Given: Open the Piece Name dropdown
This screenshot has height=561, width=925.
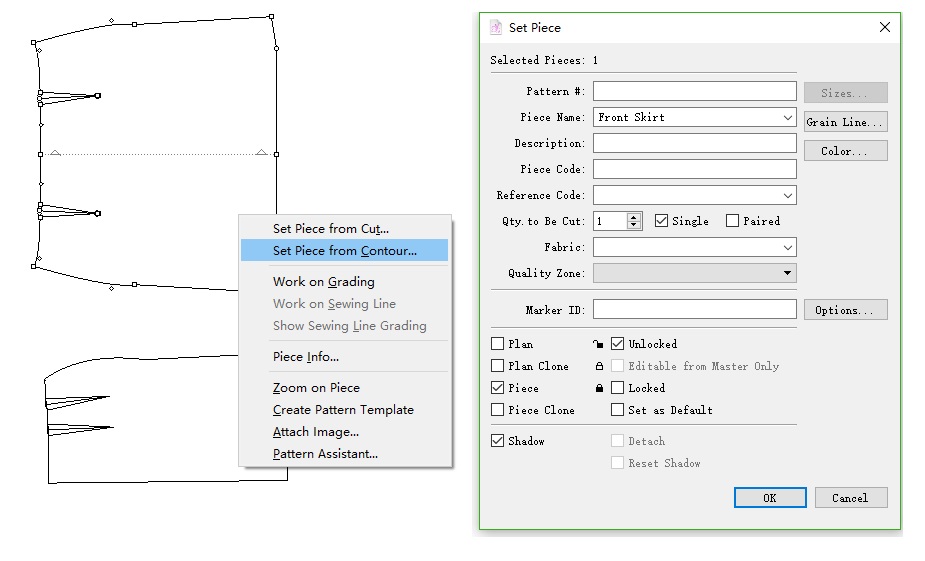Looking at the screenshot, I should (x=788, y=118).
